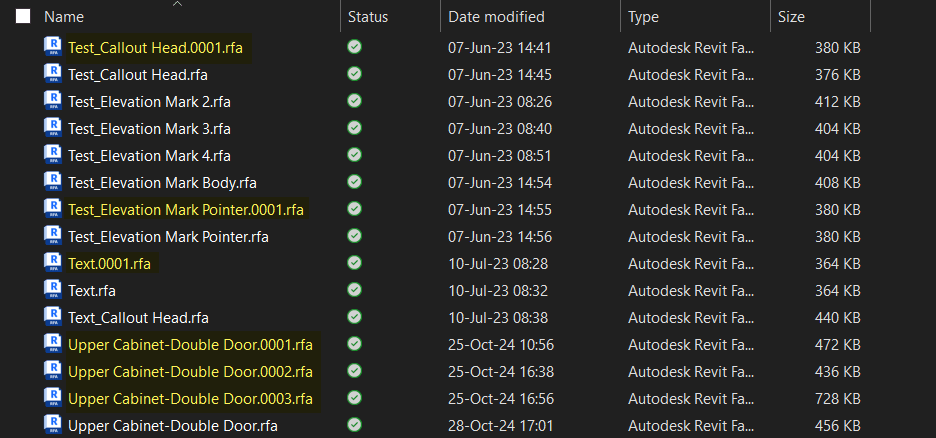
Task: Click the Revit icon of Test_Elevation Mark Pointer.rfa
Action: click(53, 236)
